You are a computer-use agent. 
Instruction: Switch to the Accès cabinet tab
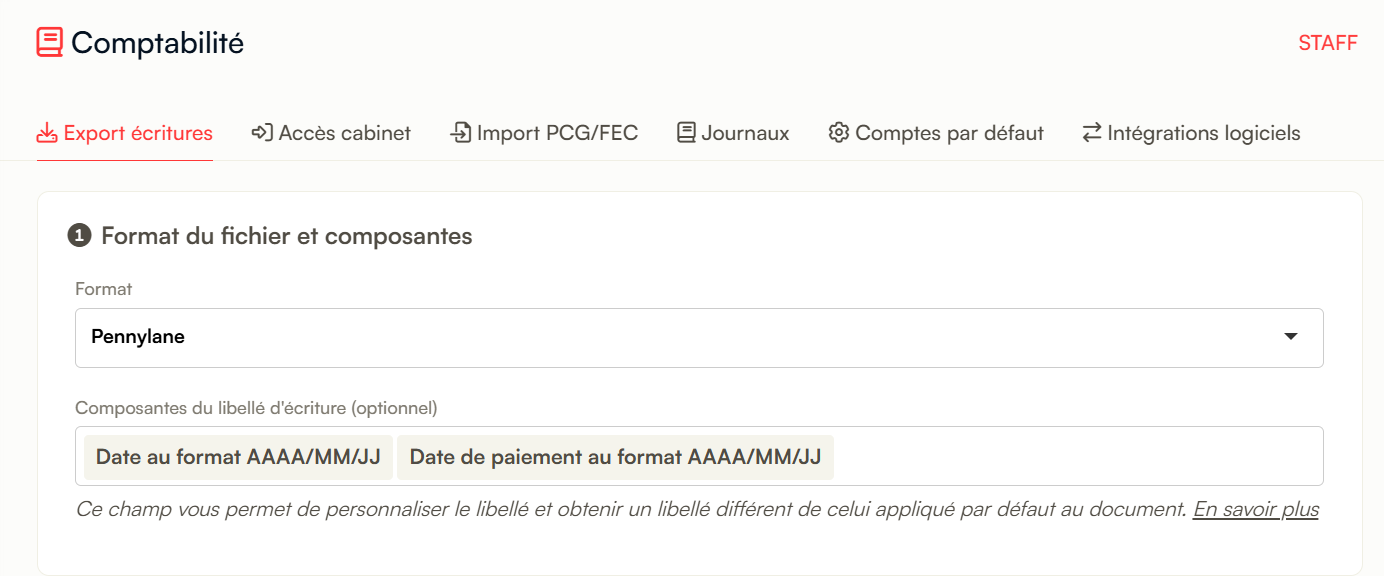(331, 133)
